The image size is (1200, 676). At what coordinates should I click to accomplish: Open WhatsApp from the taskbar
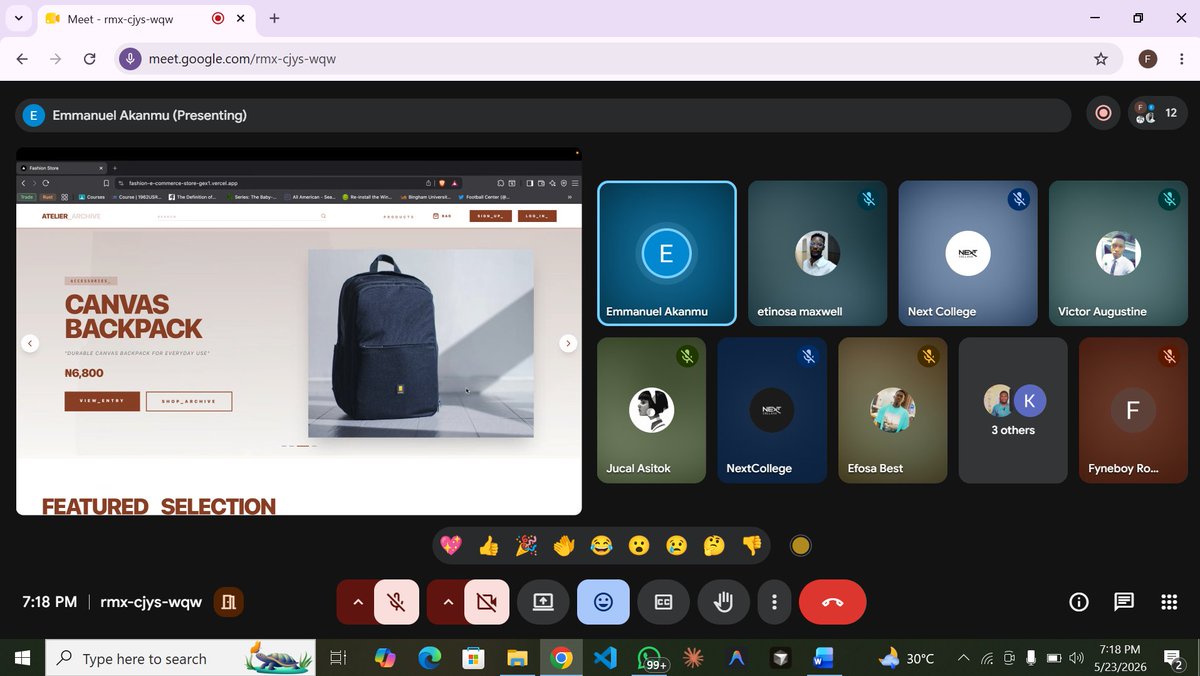(650, 658)
